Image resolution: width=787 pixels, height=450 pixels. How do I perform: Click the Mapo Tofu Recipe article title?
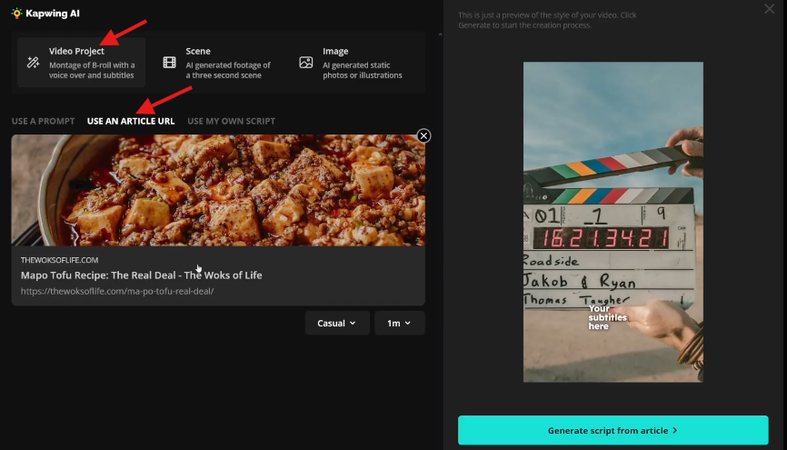[141, 275]
